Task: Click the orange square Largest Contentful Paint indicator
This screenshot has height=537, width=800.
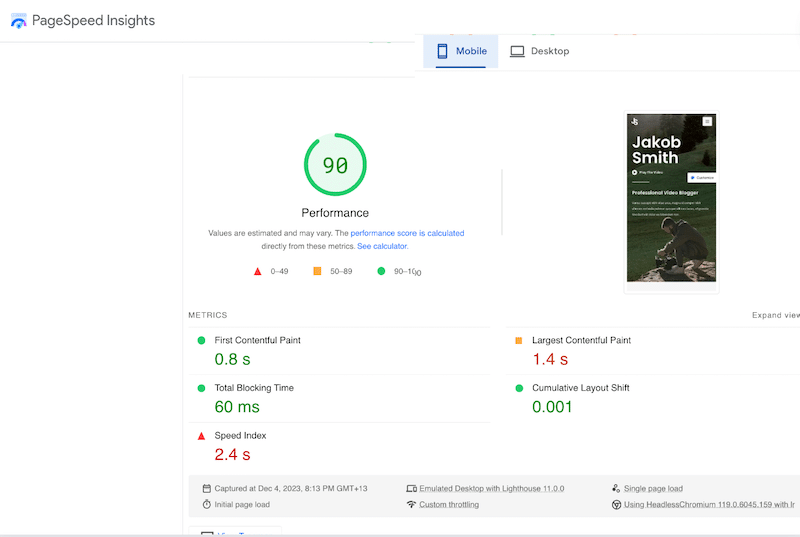Action: pos(518,341)
